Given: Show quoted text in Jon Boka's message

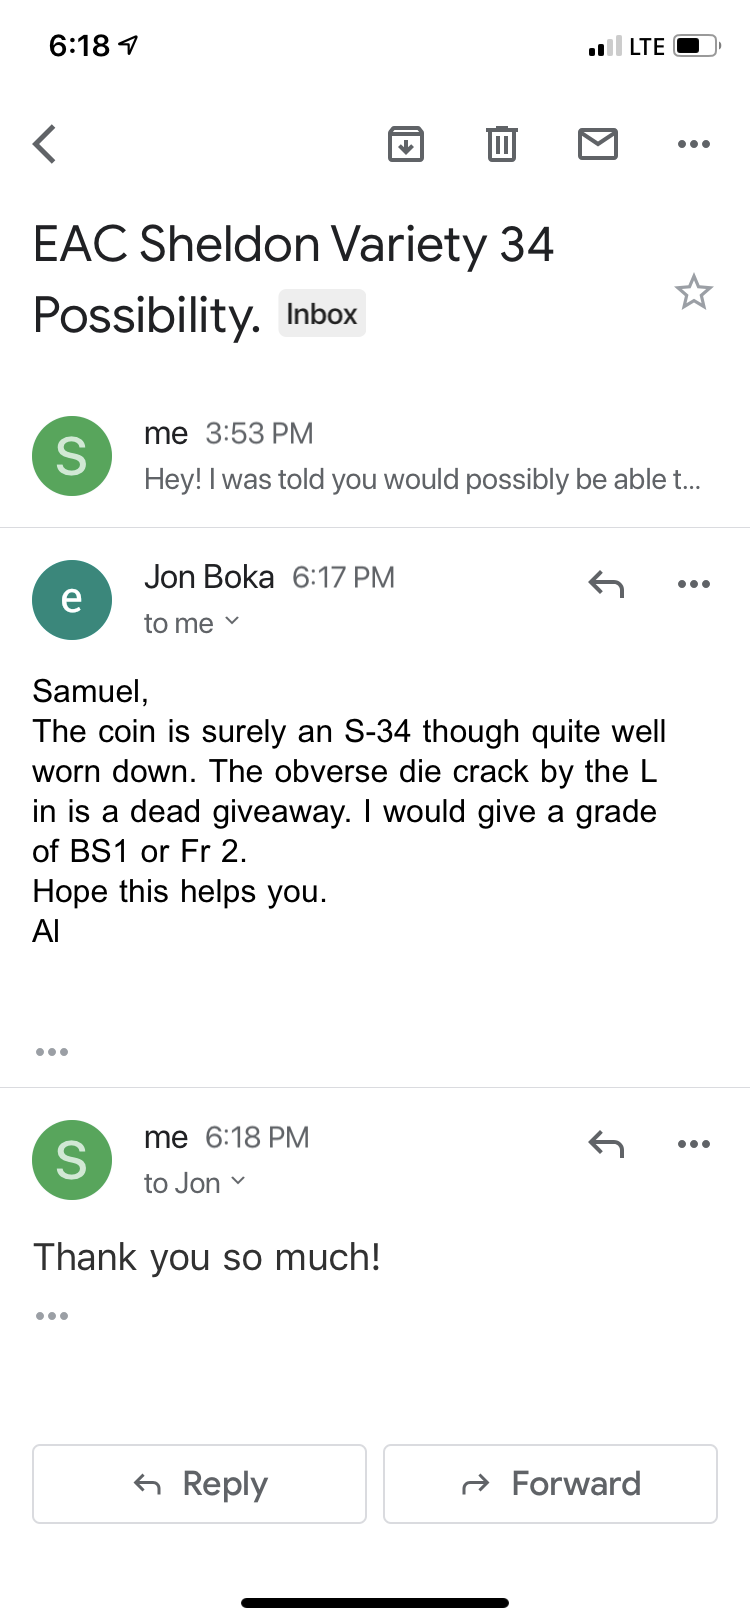Looking at the screenshot, I should 52,1052.
